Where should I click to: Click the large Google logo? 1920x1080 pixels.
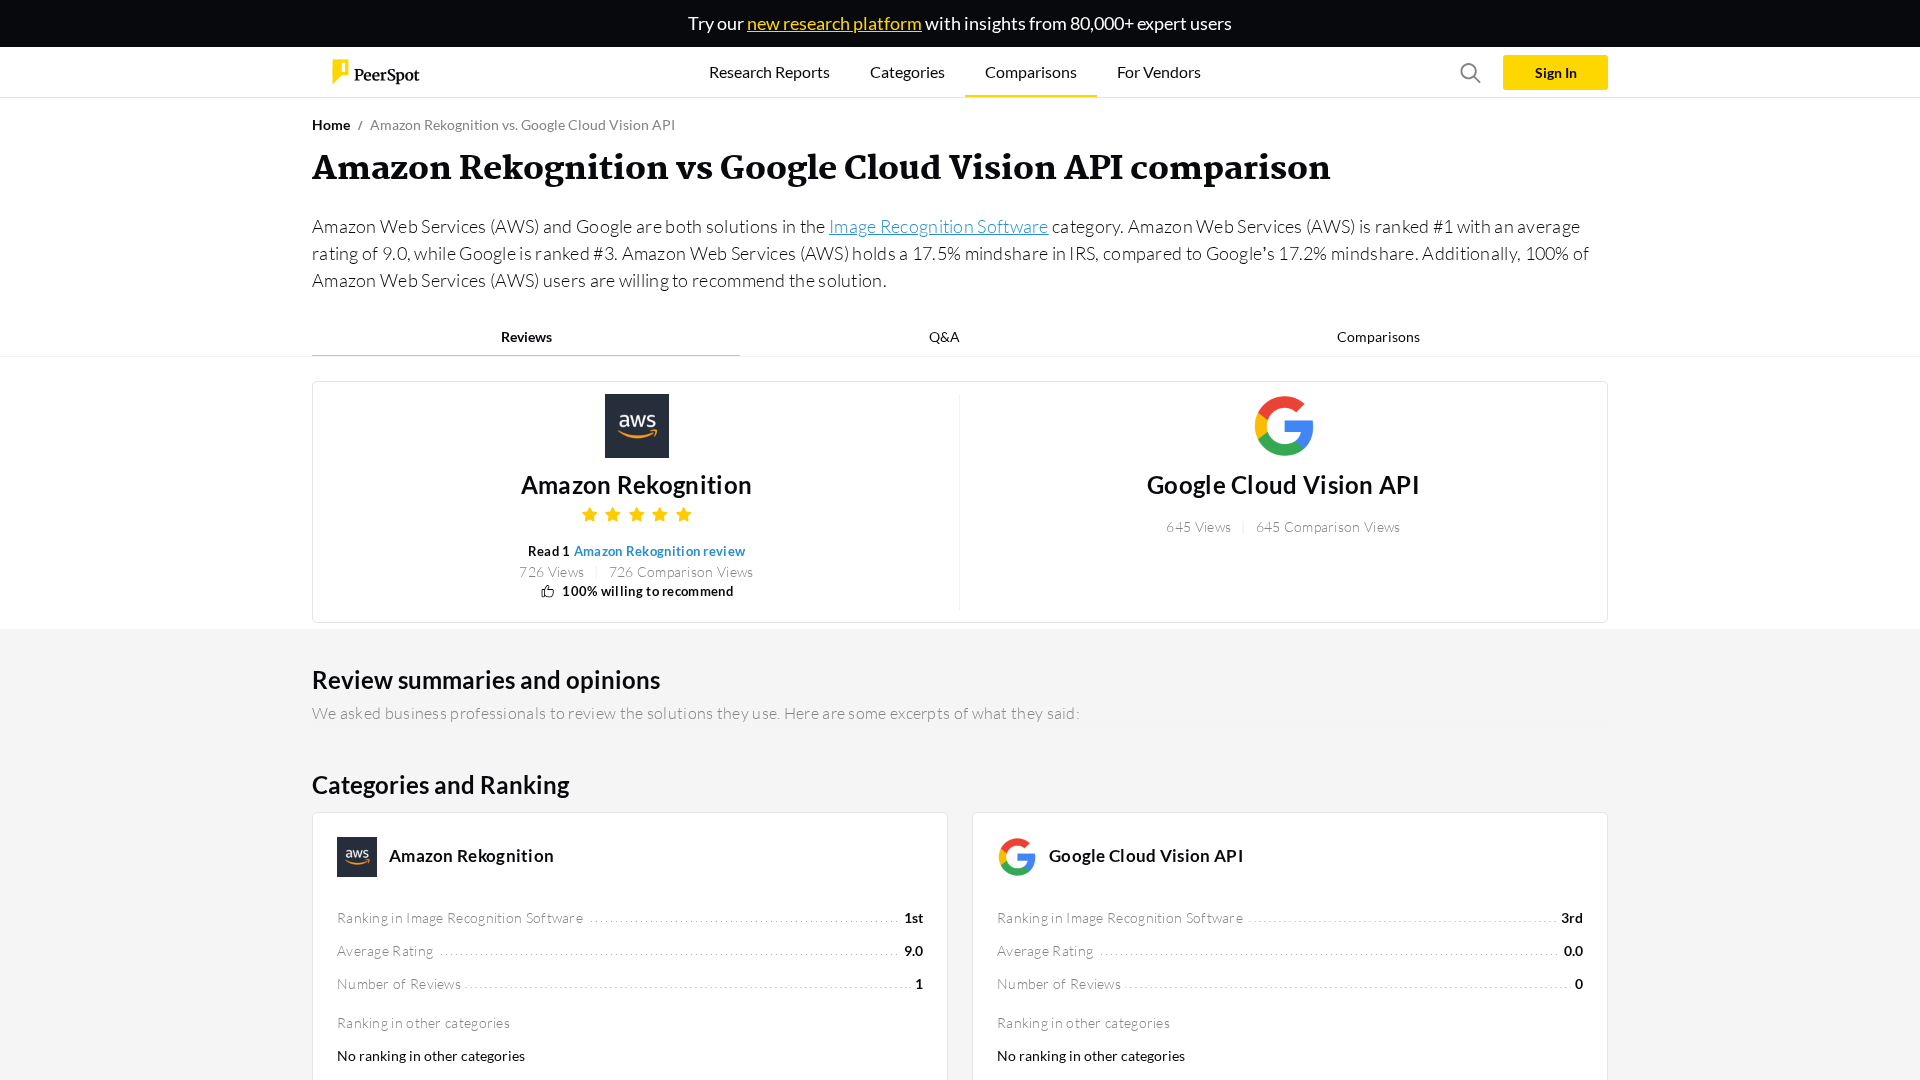point(1283,426)
